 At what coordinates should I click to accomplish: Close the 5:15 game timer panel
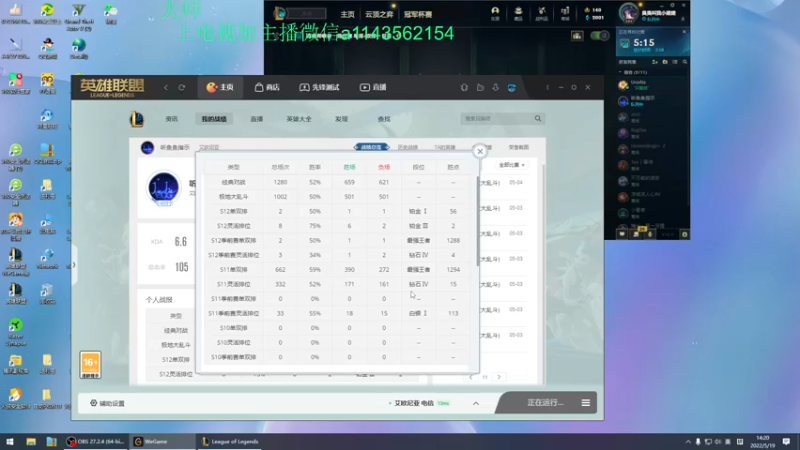(684, 32)
